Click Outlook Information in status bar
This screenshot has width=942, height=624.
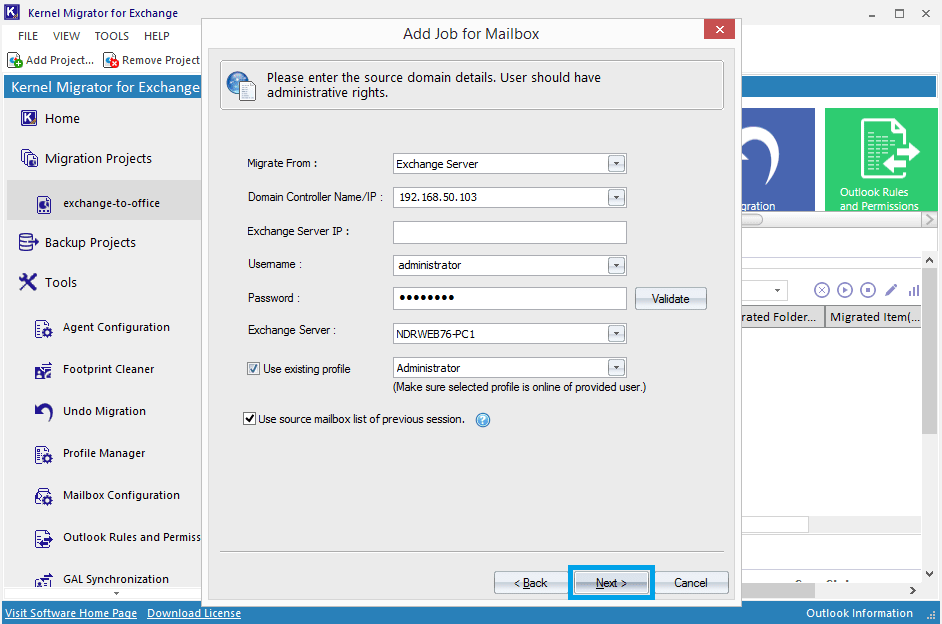pos(859,613)
